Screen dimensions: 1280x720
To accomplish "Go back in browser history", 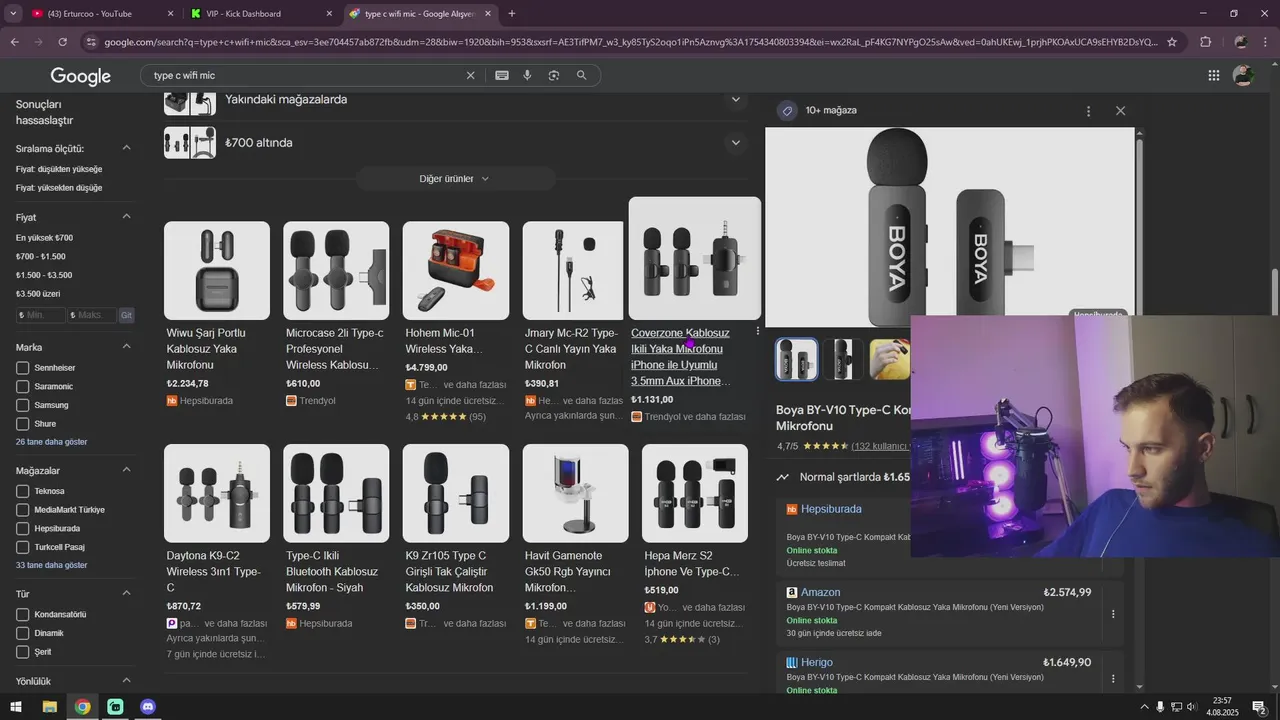I will (x=14, y=42).
